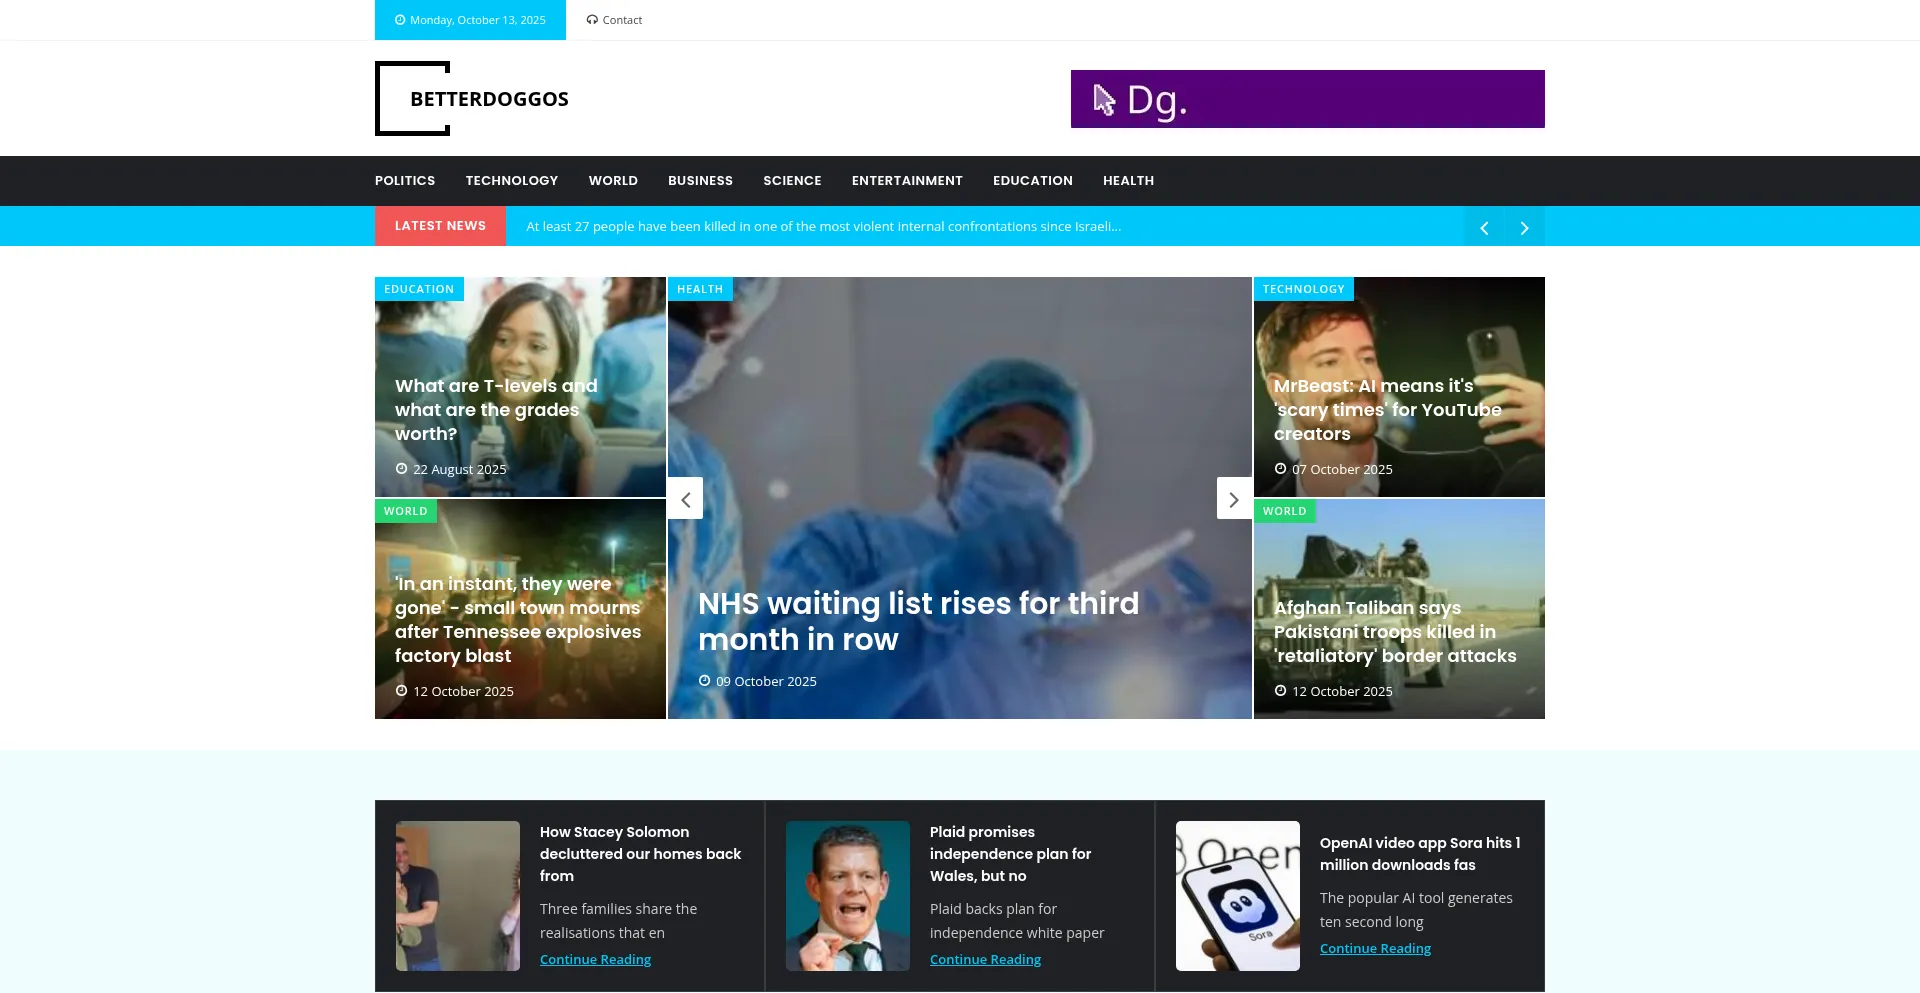Open the MrBeast AI YouTube creators story
This screenshot has height=993, width=1920.
tap(1387, 410)
